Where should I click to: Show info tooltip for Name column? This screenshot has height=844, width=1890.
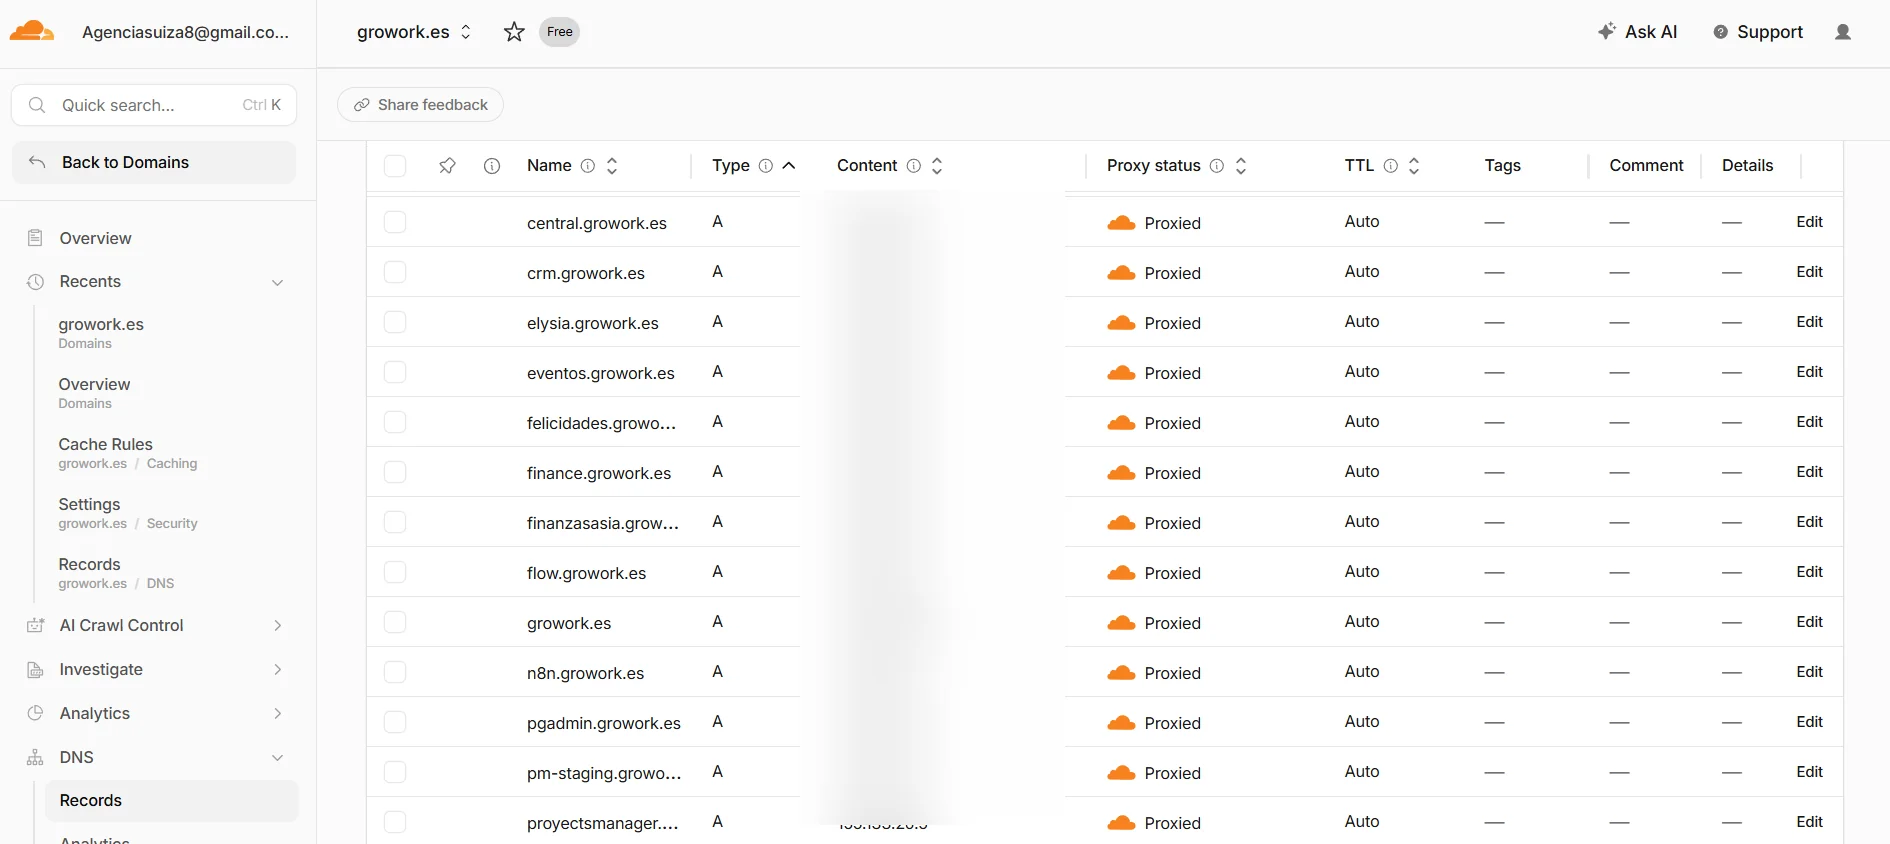tap(588, 166)
